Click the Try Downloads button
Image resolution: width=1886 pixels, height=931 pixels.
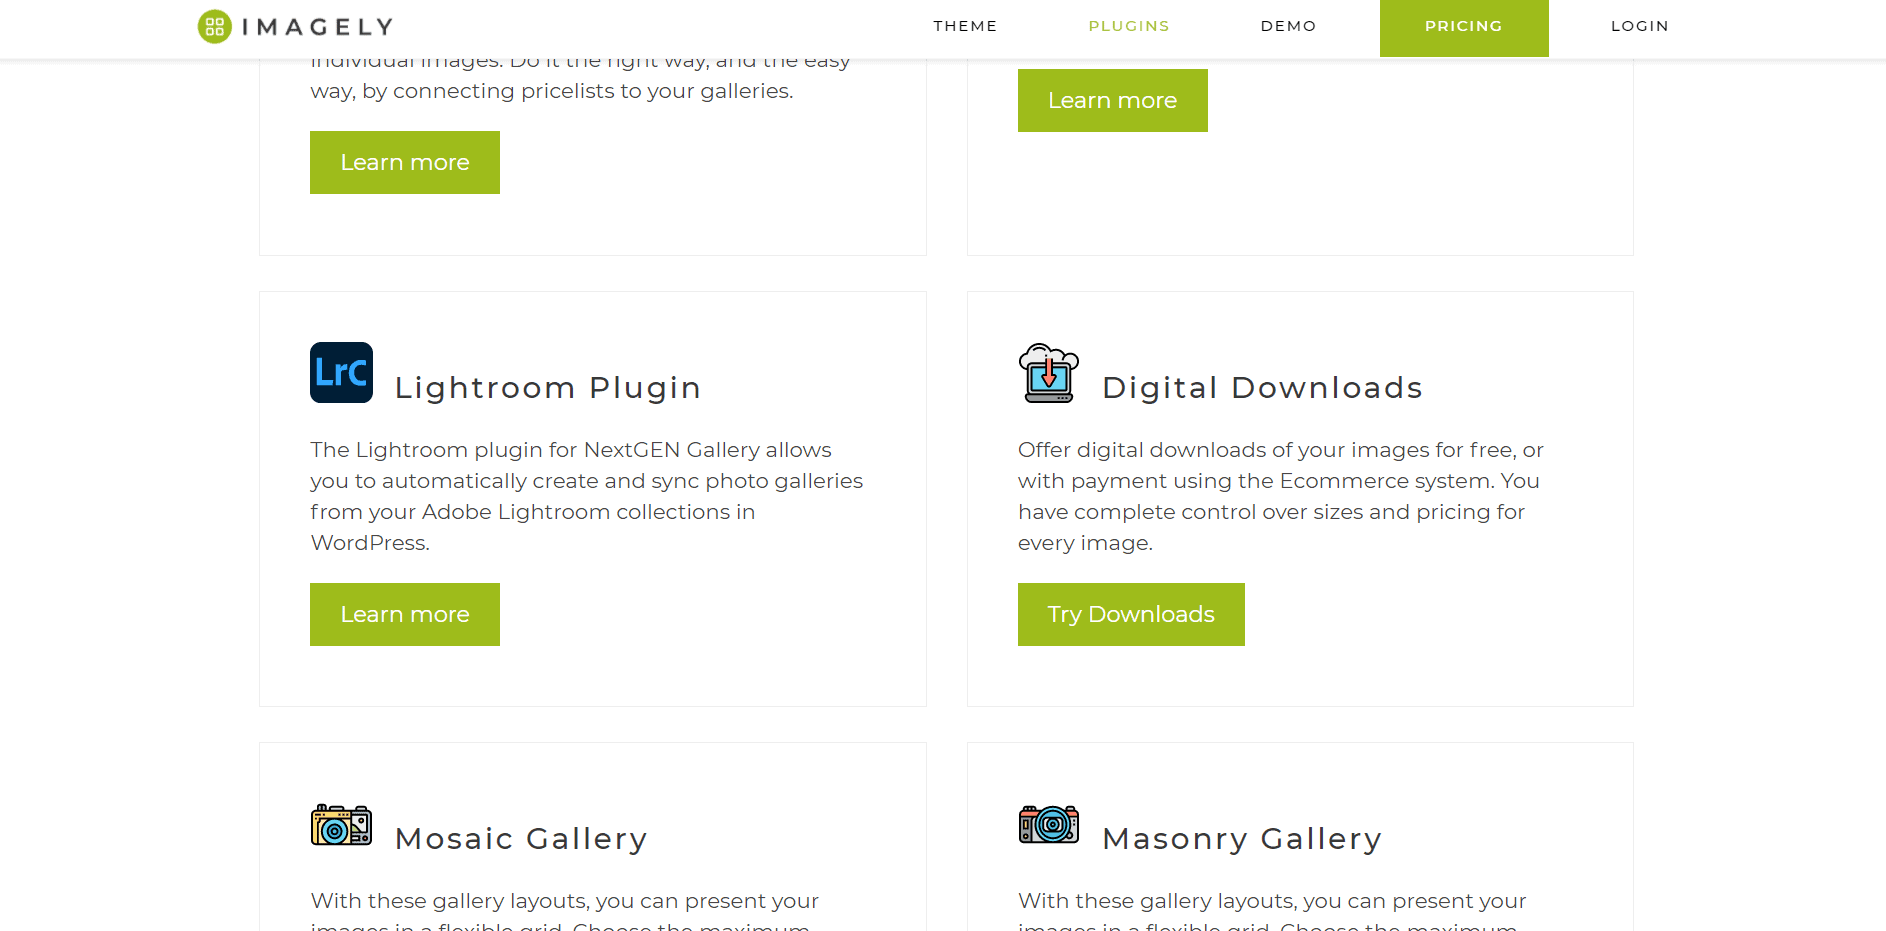[x=1131, y=614]
